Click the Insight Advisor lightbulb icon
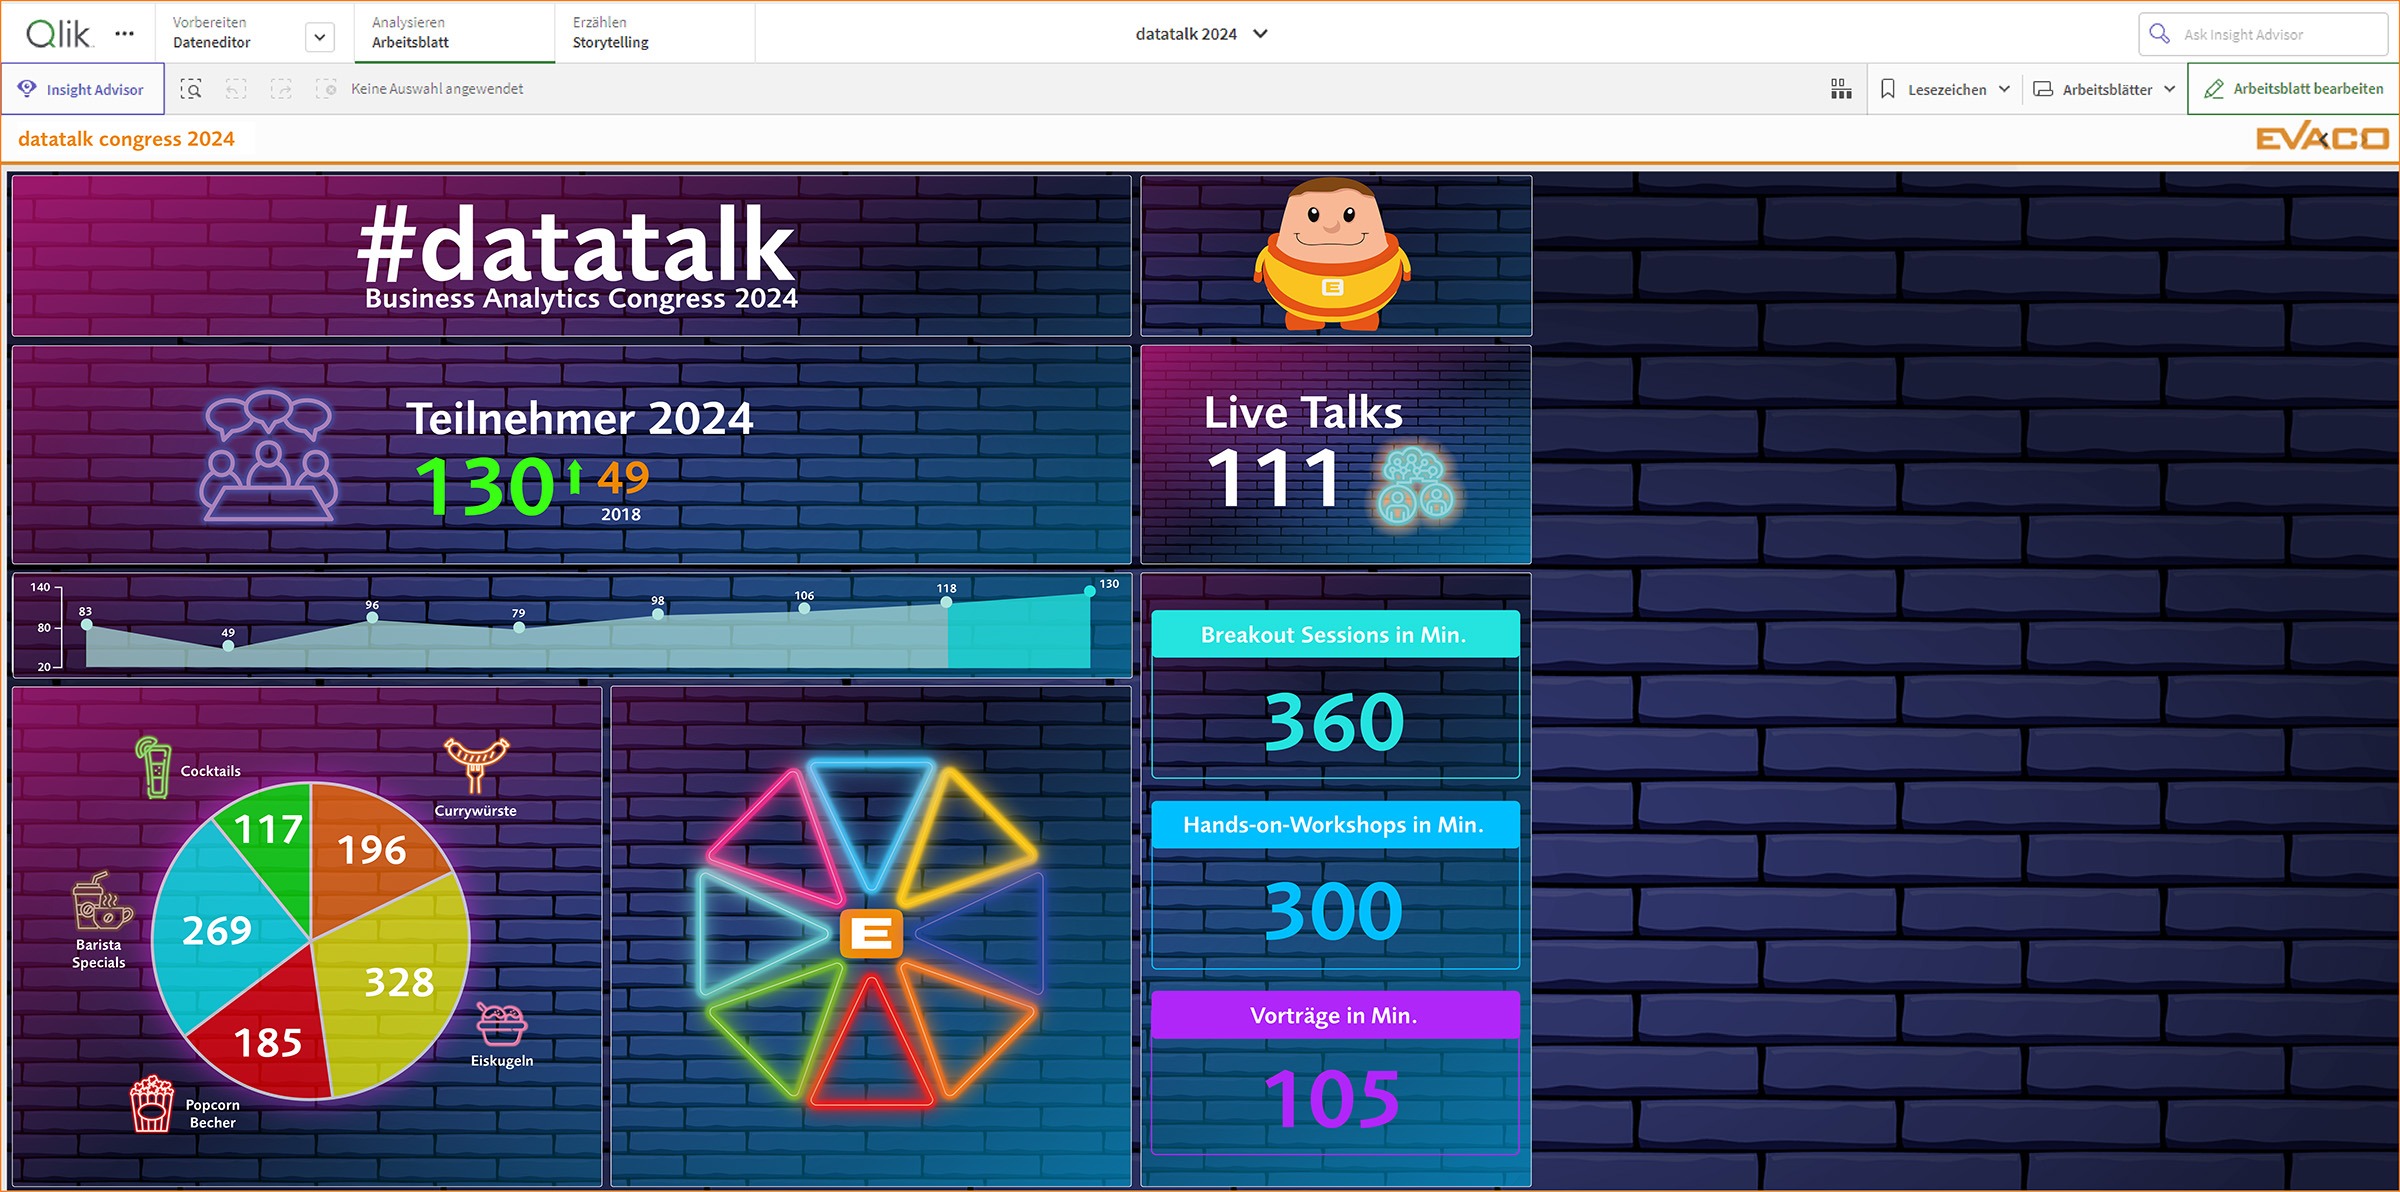Viewport: 2400px width, 1192px height. pos(28,89)
